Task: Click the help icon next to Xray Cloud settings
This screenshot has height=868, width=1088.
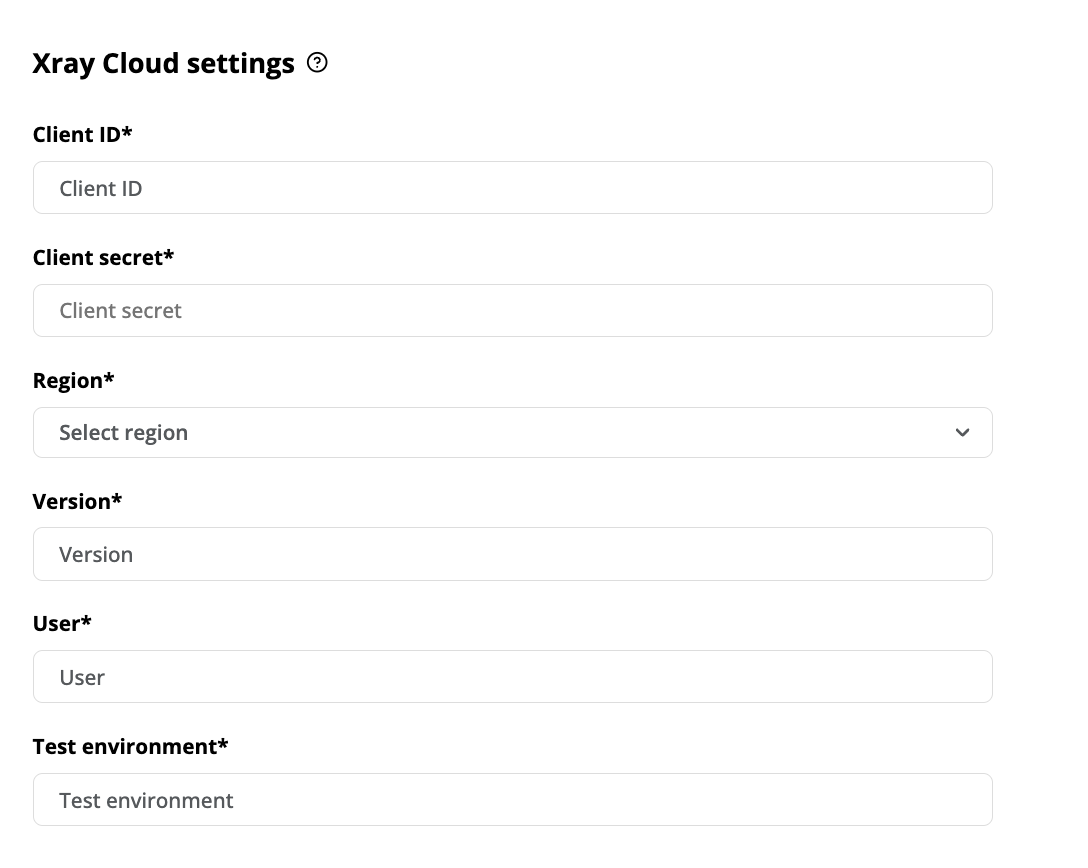Action: pos(317,62)
